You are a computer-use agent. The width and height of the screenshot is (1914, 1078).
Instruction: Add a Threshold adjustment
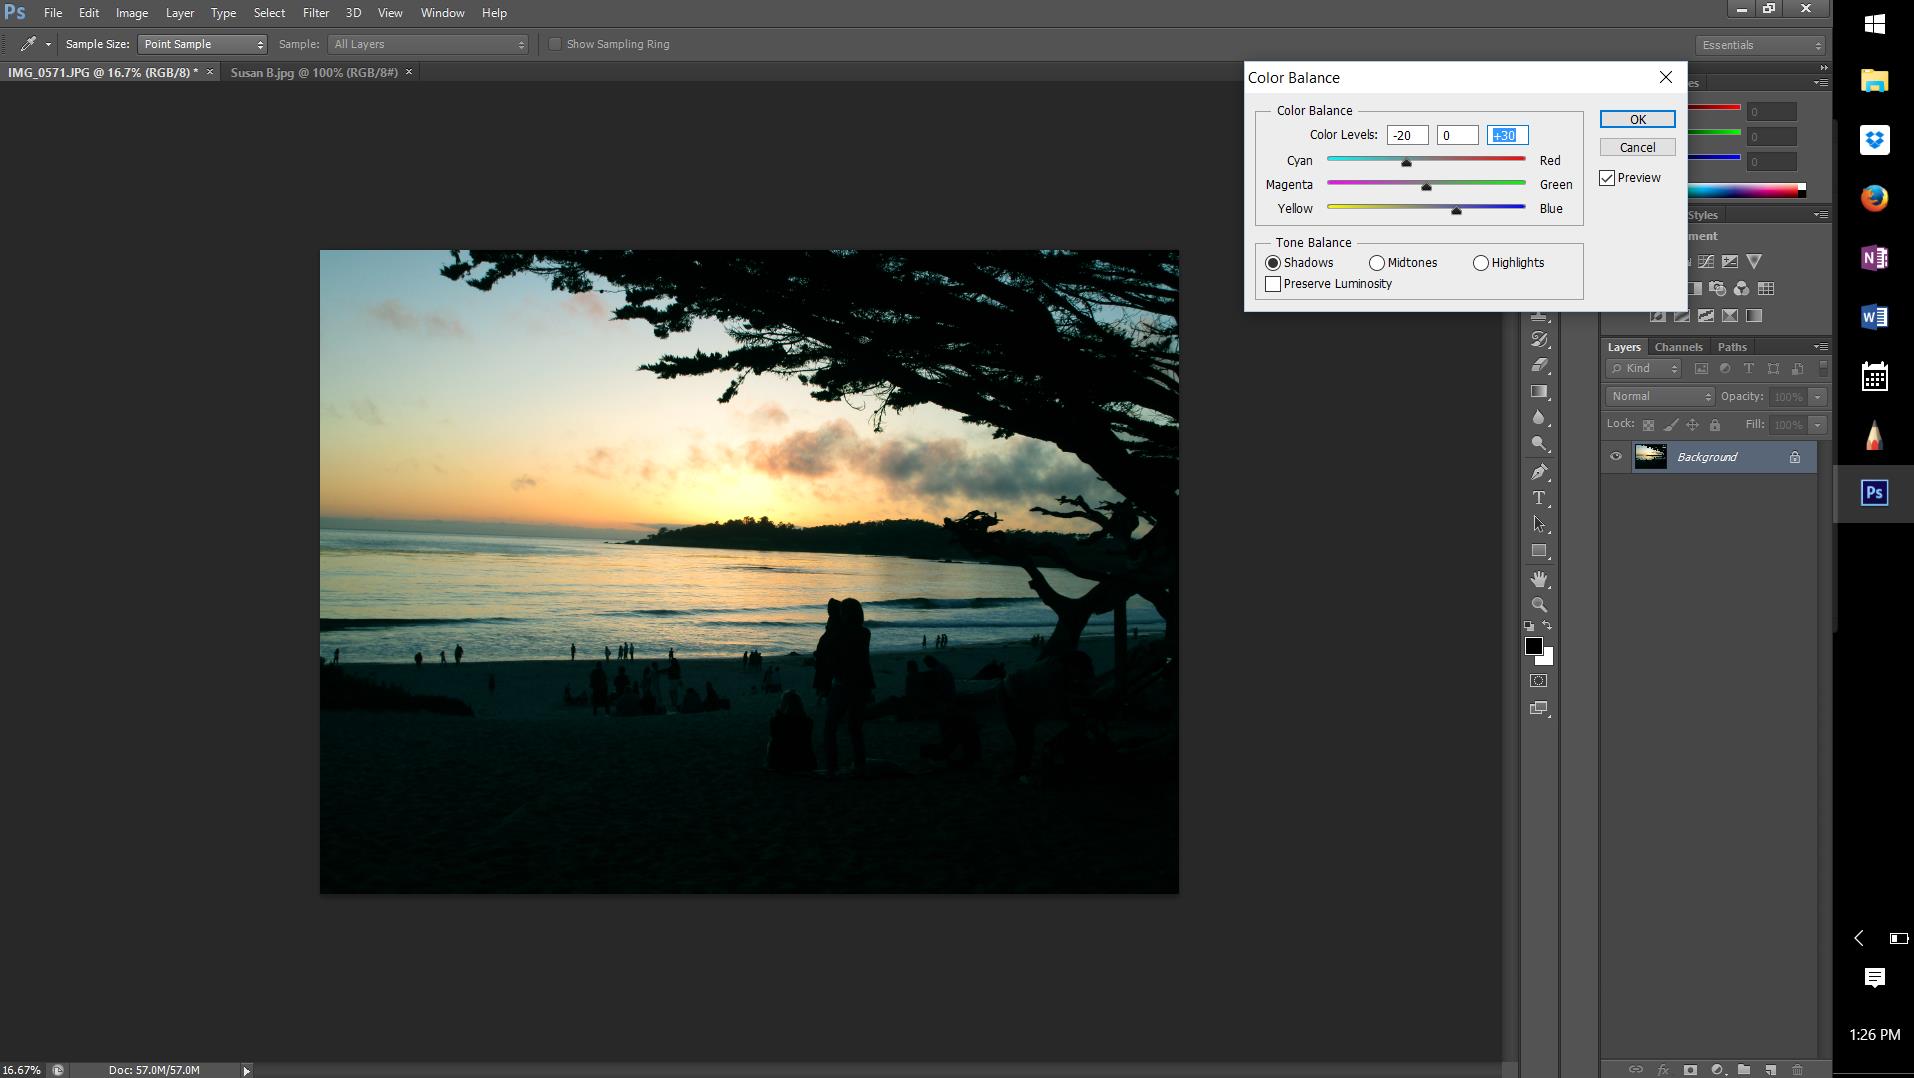click(1706, 316)
